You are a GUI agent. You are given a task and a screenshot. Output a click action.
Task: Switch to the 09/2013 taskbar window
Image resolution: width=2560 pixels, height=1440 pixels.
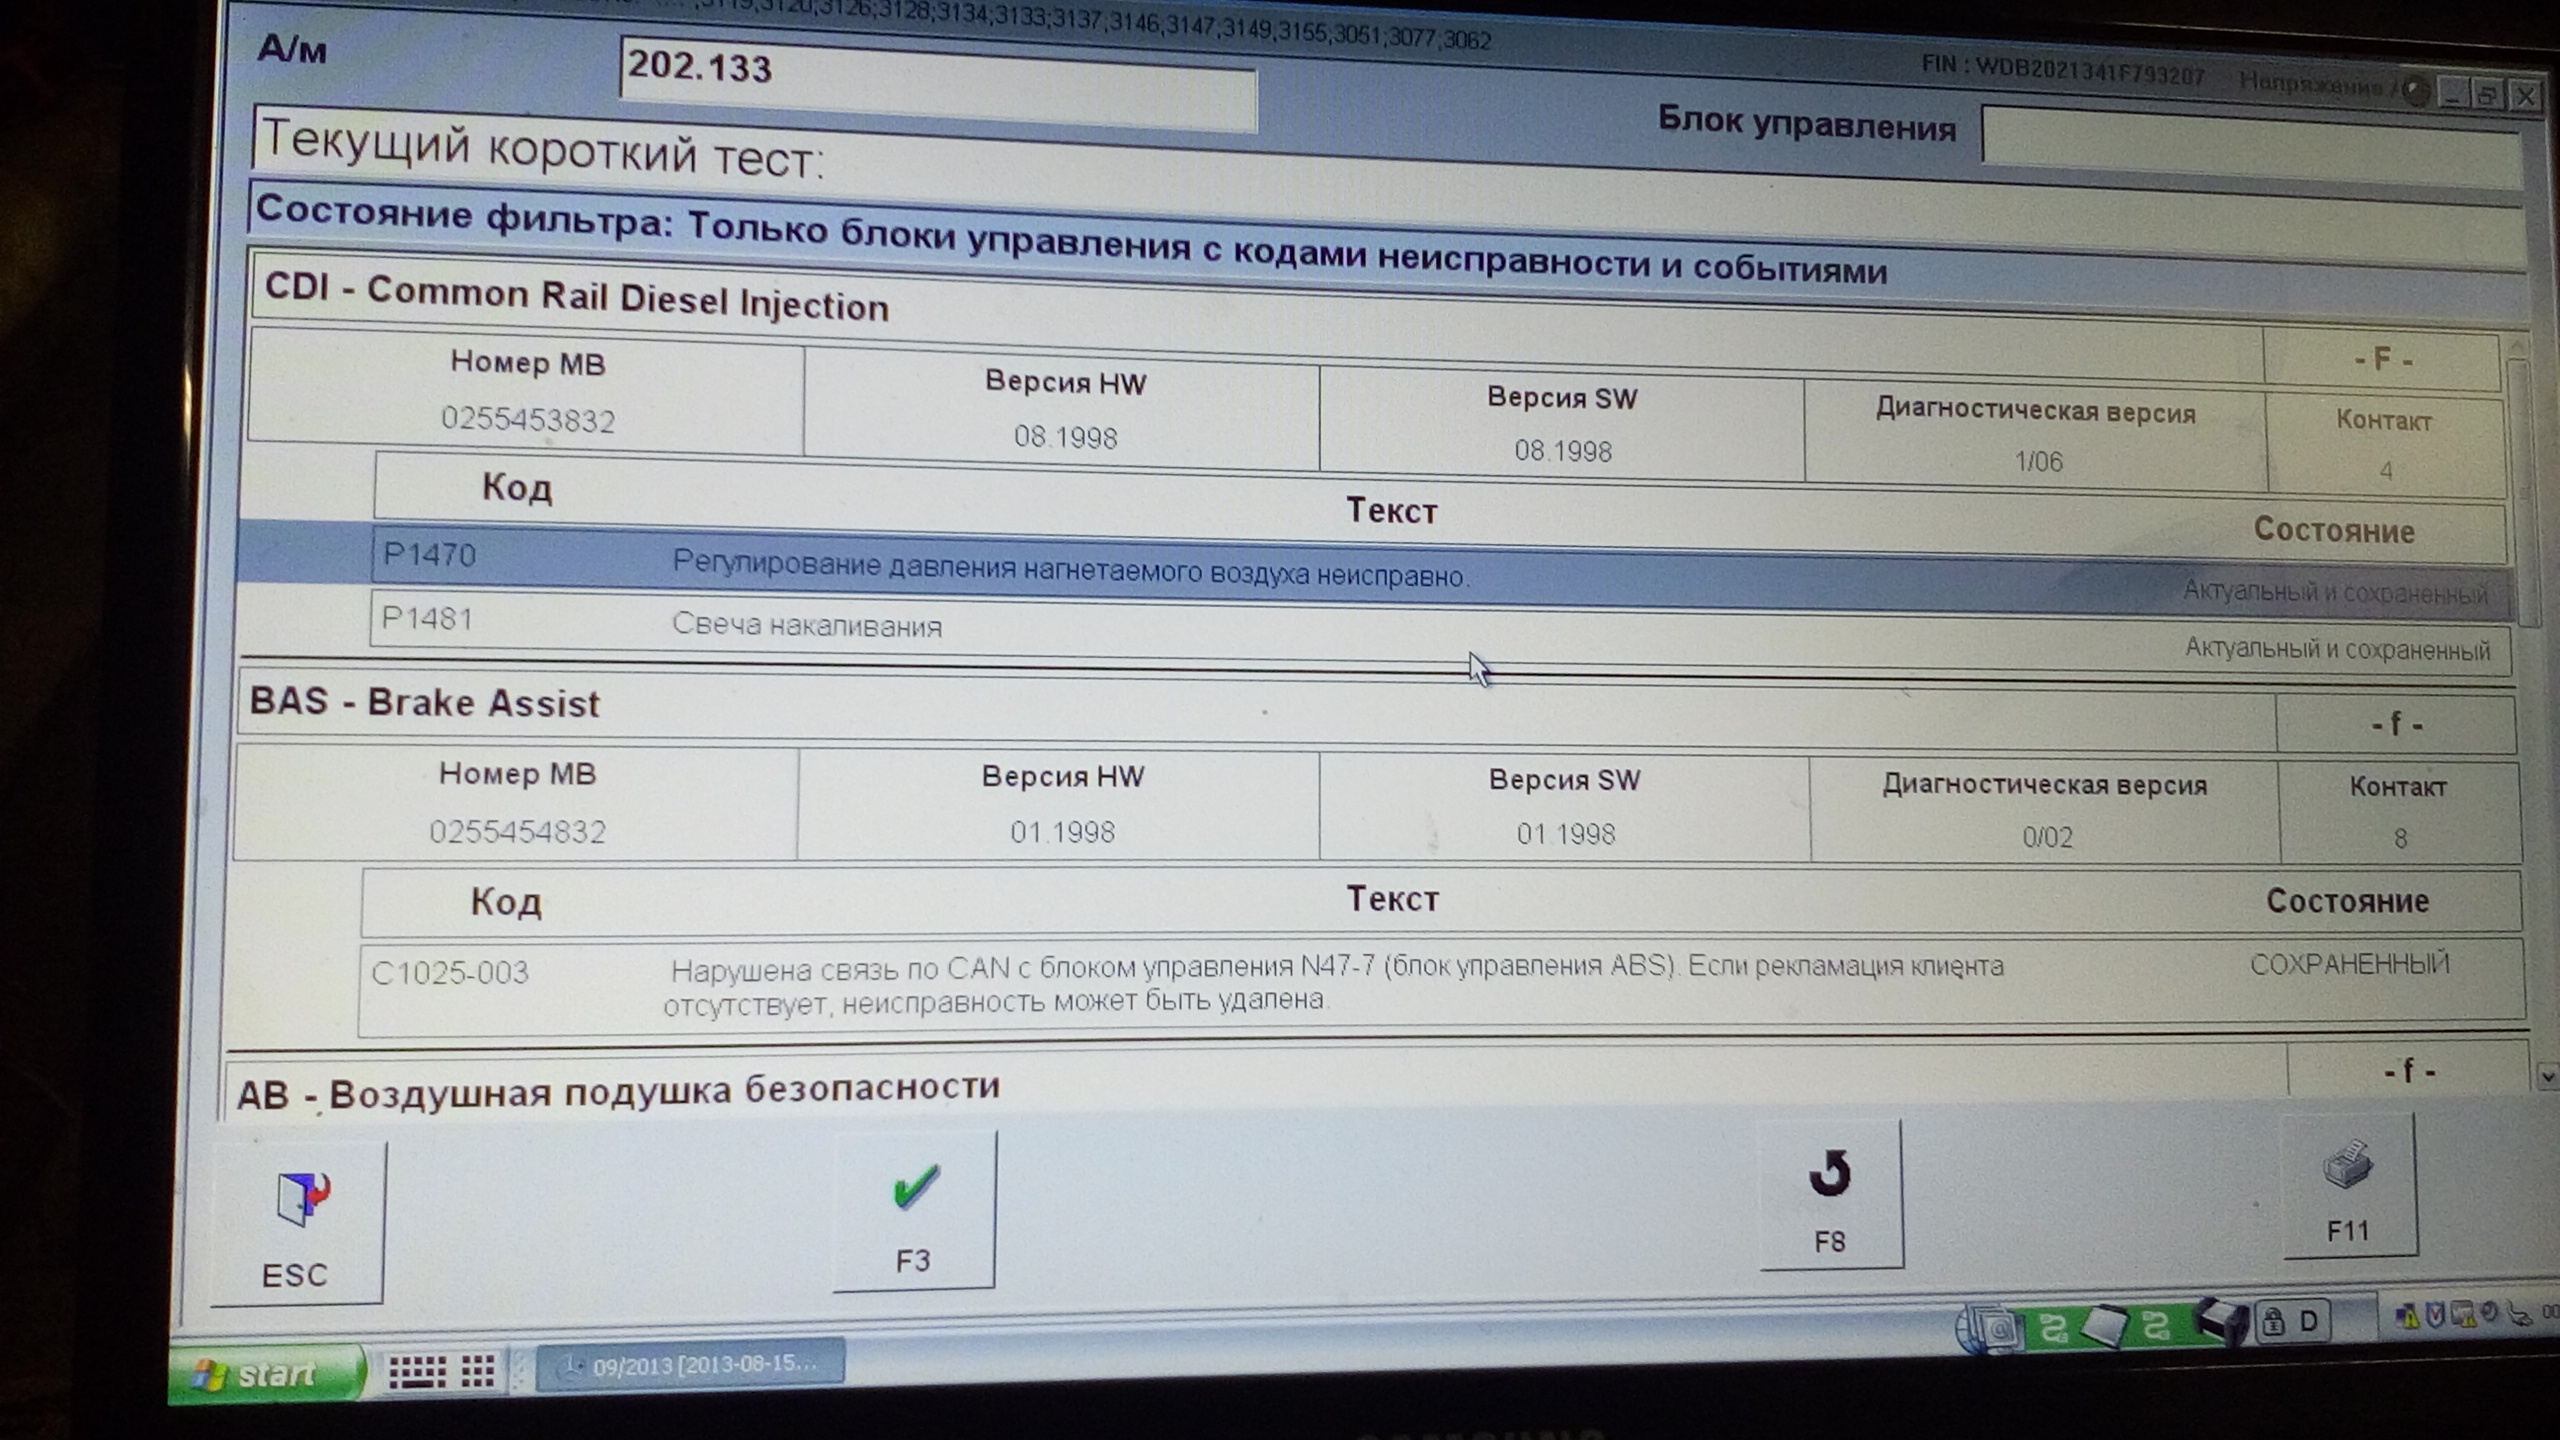pyautogui.click(x=690, y=1365)
